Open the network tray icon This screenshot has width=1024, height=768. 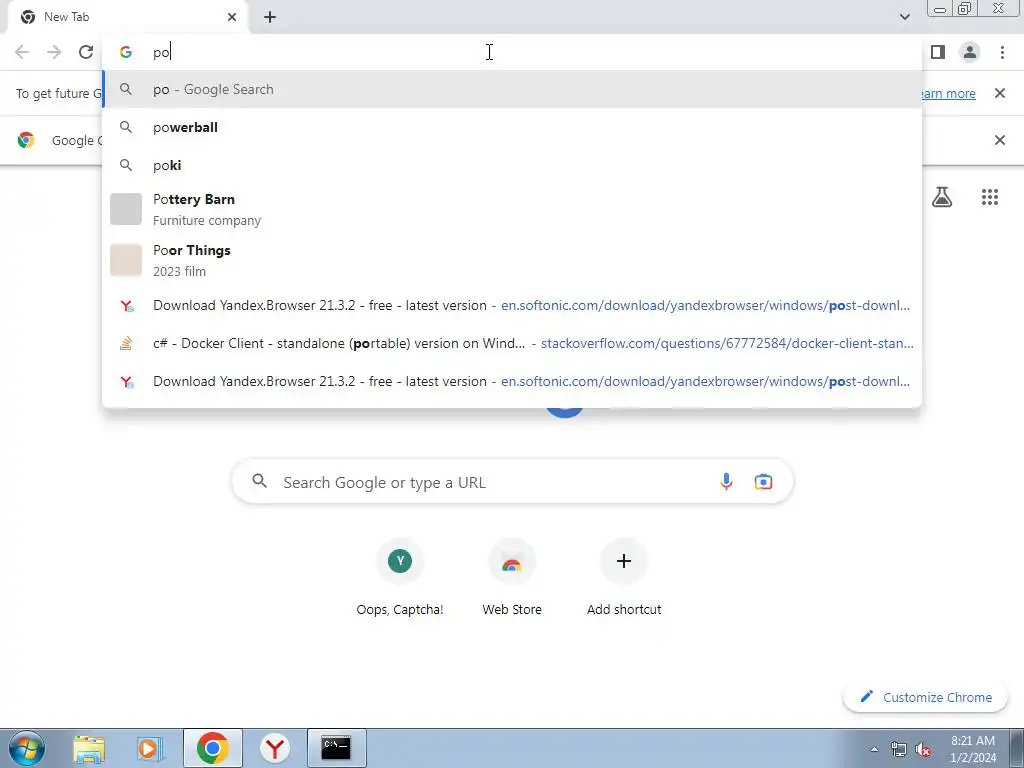(x=899, y=750)
